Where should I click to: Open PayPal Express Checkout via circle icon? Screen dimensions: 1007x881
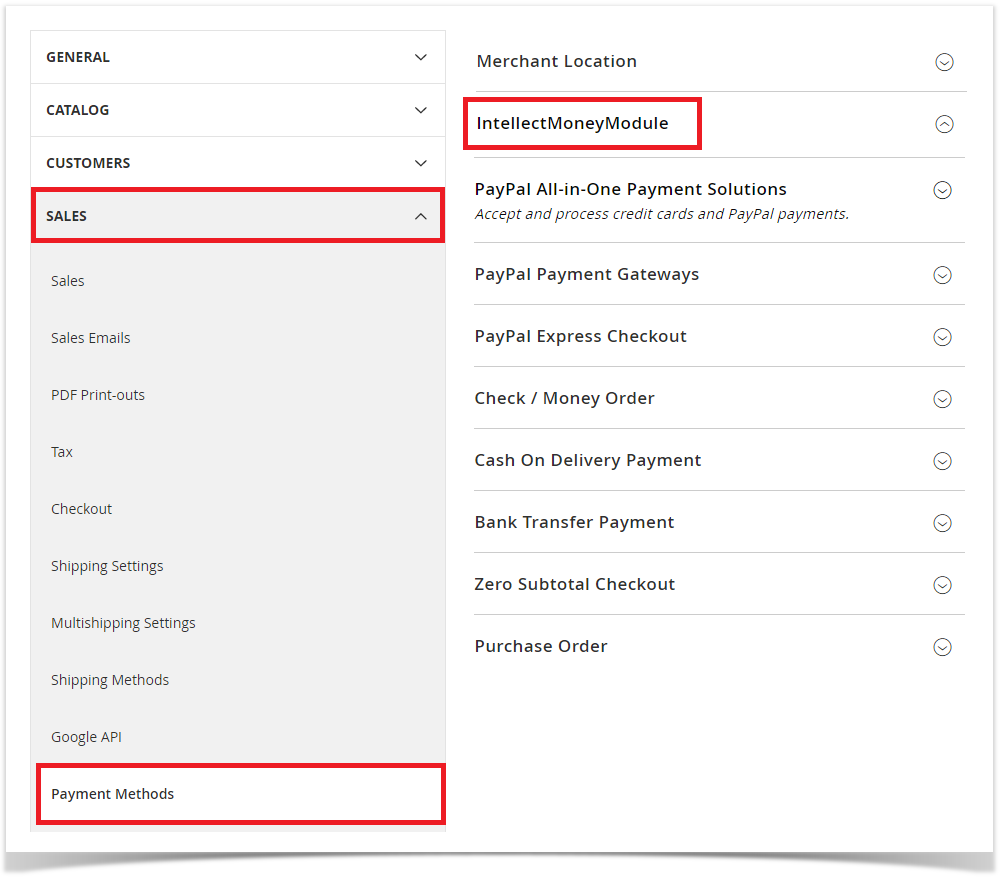941,337
